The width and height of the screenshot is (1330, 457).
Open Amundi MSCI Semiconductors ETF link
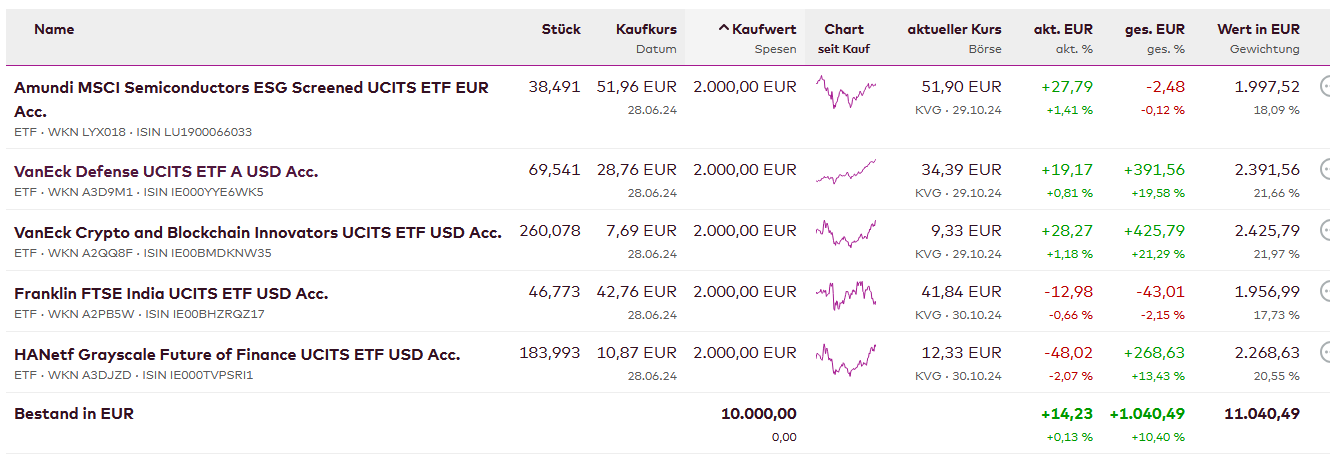251,88
